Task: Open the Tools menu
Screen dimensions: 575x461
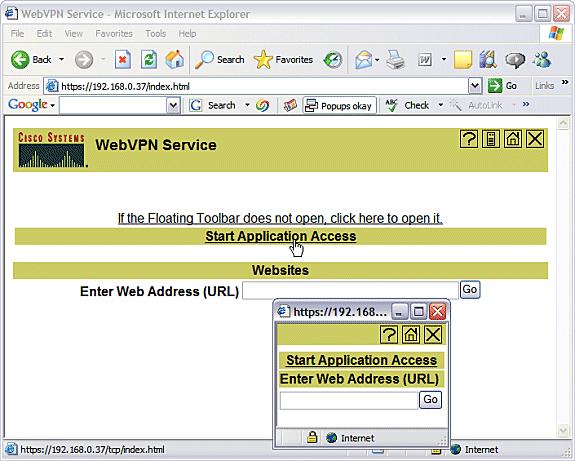Action: (x=155, y=34)
